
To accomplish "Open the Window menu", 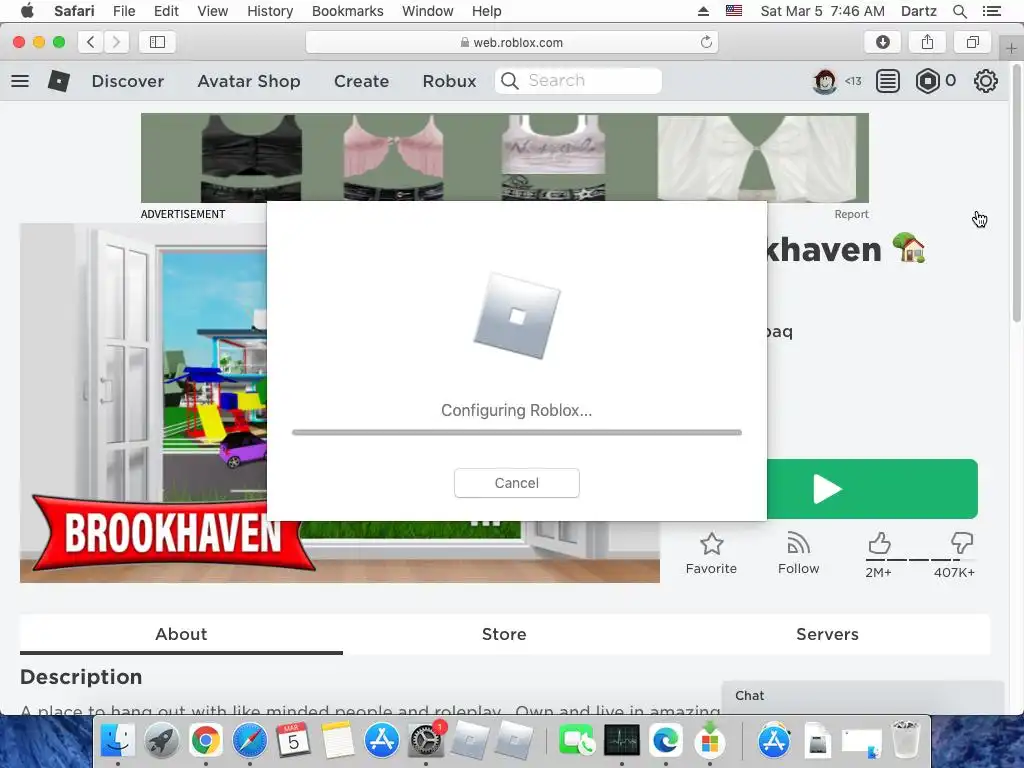I will (x=428, y=11).
